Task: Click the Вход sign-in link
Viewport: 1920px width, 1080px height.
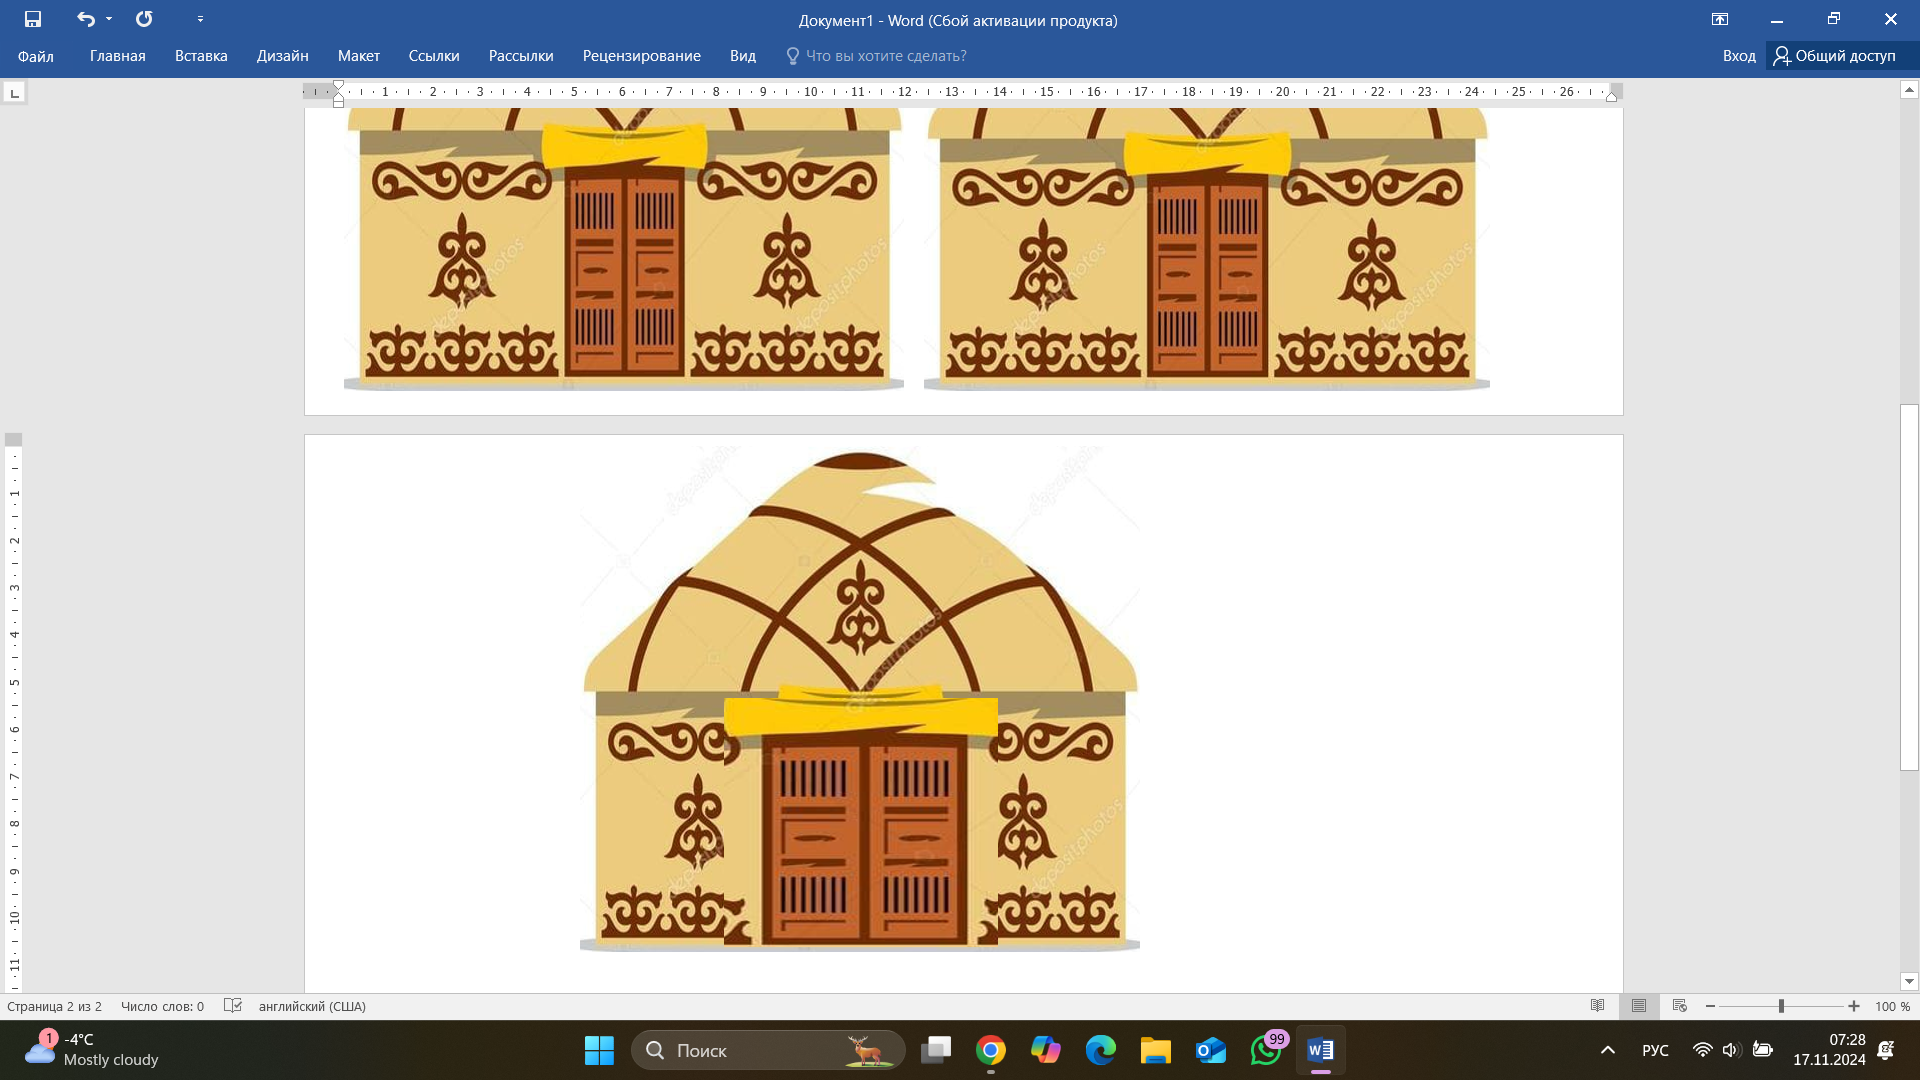Action: pos(1739,56)
